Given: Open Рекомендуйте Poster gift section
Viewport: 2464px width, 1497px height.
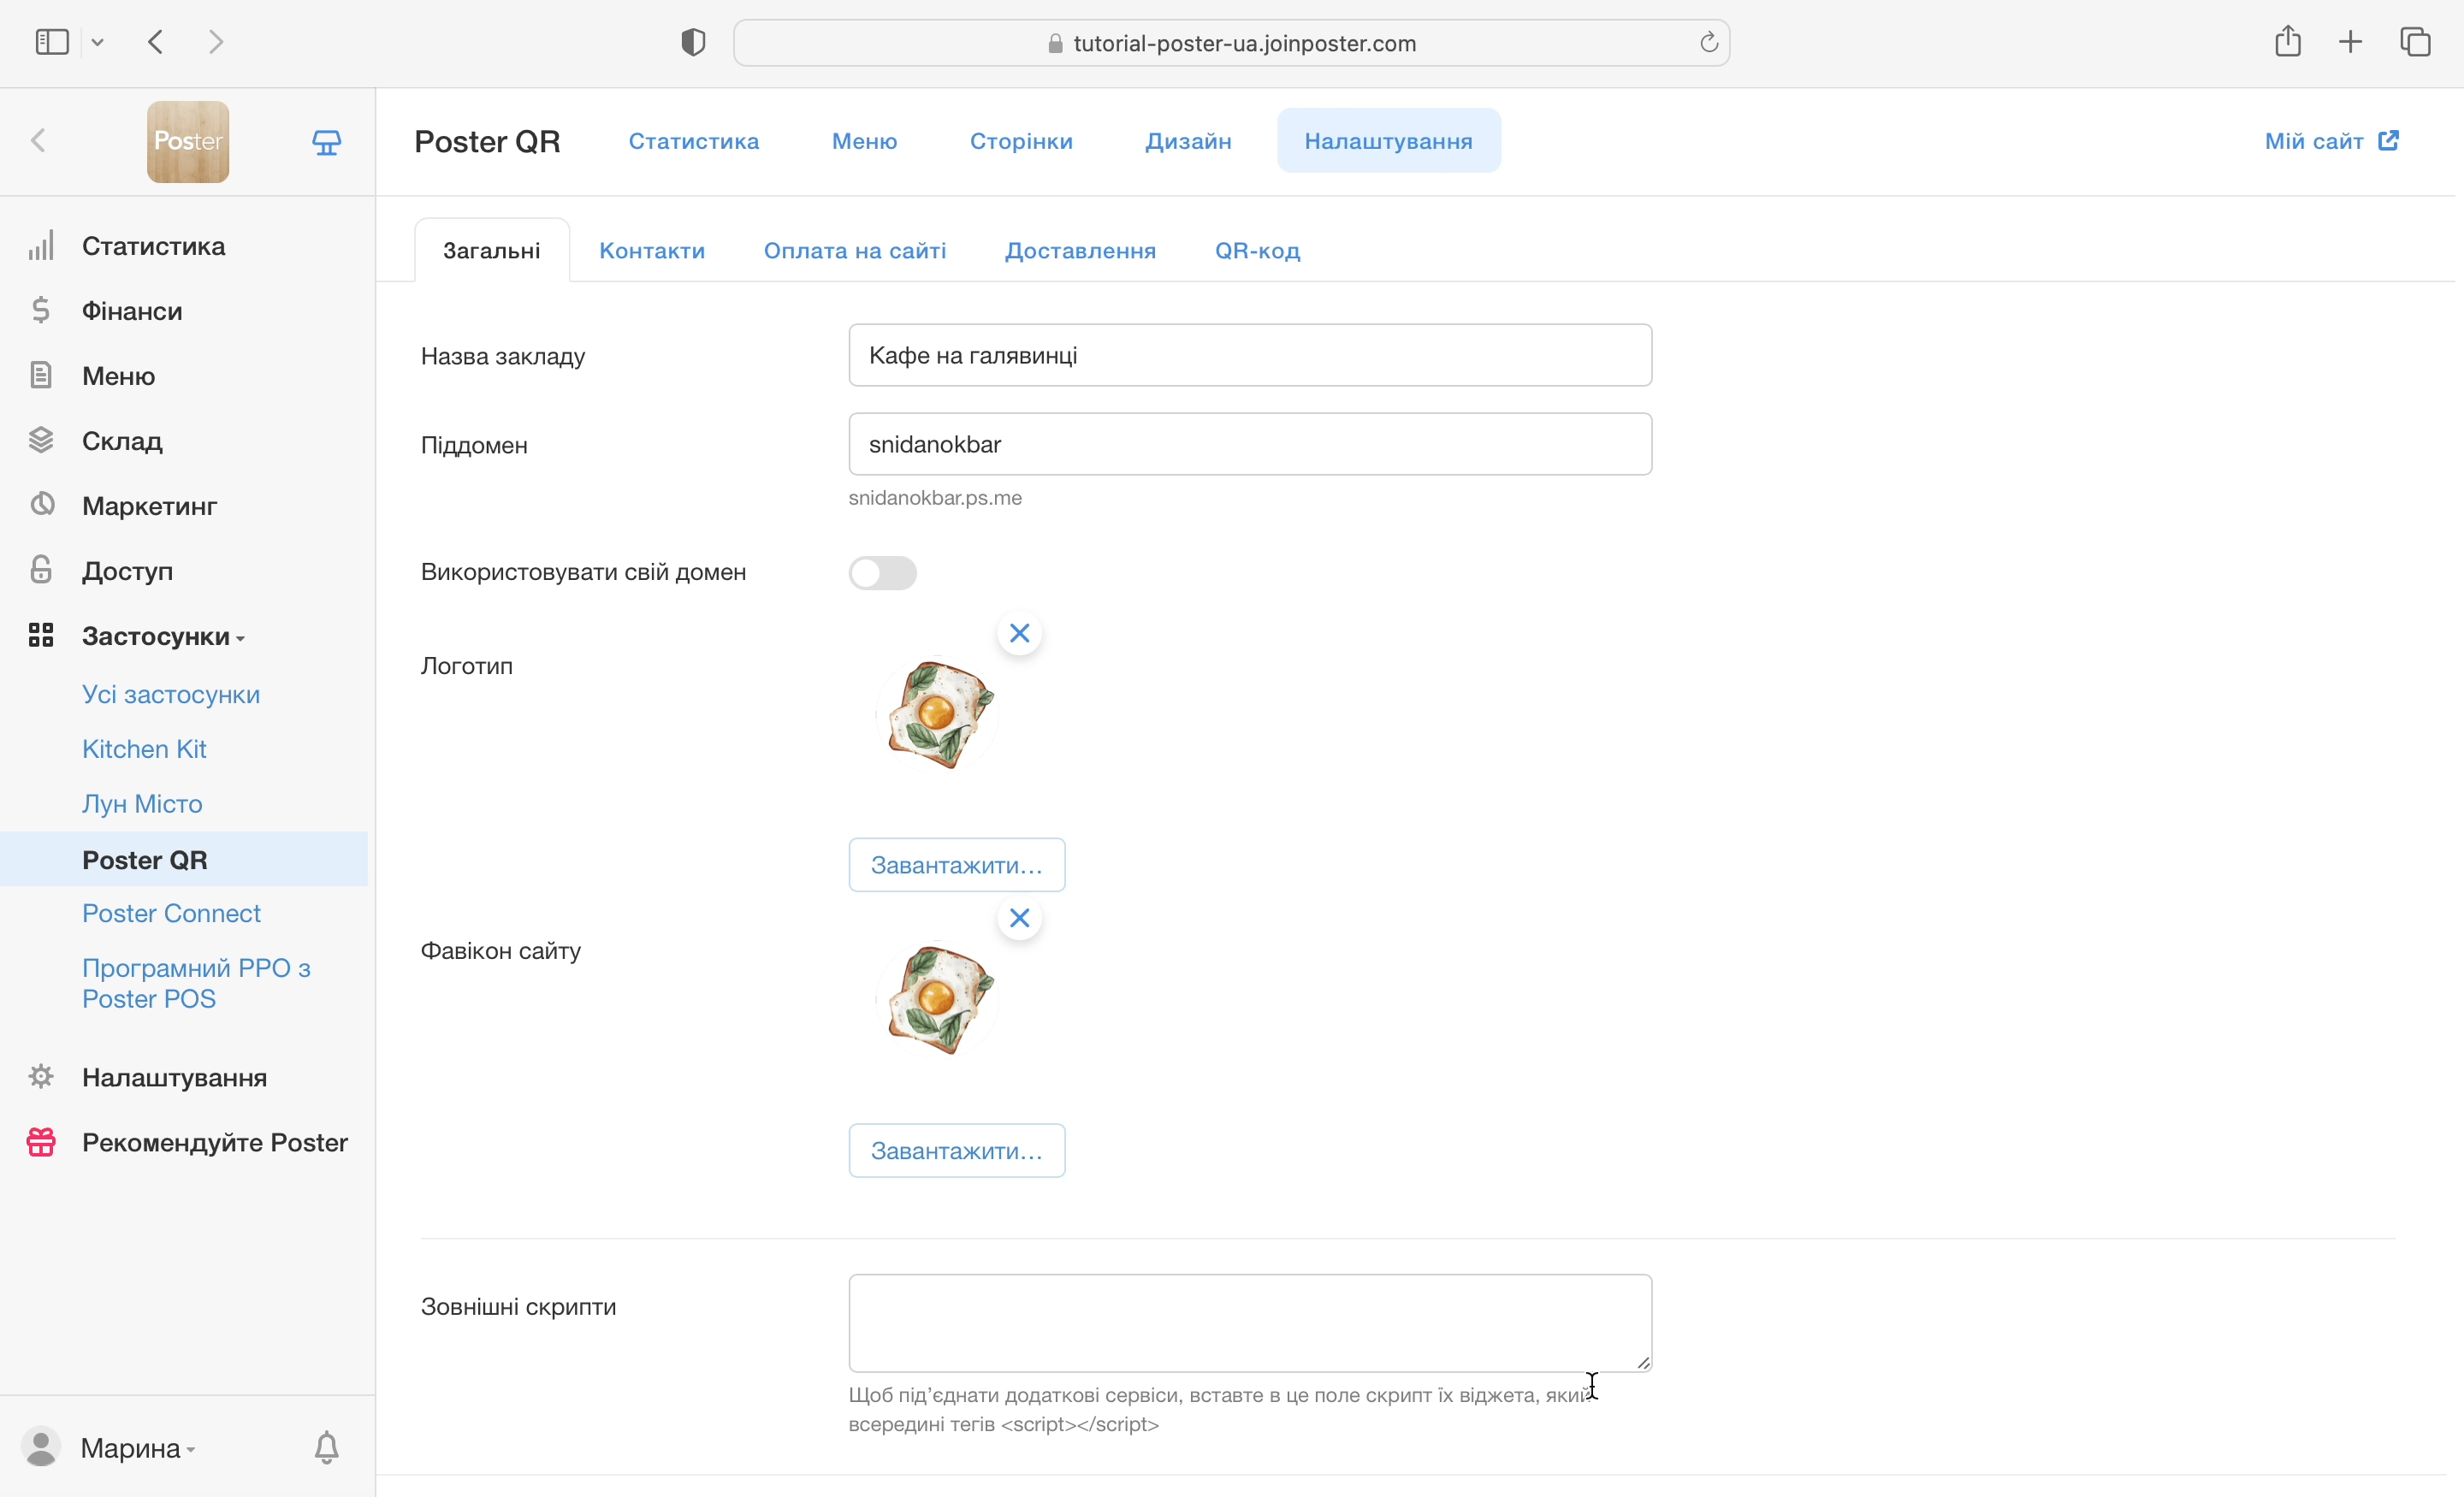Looking at the screenshot, I should 214,1142.
